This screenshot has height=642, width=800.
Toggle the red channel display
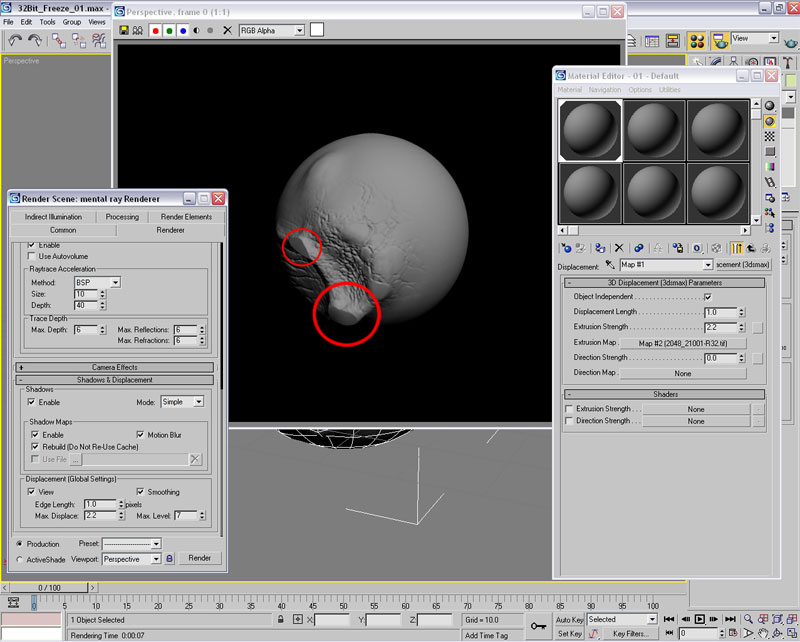coord(156,31)
